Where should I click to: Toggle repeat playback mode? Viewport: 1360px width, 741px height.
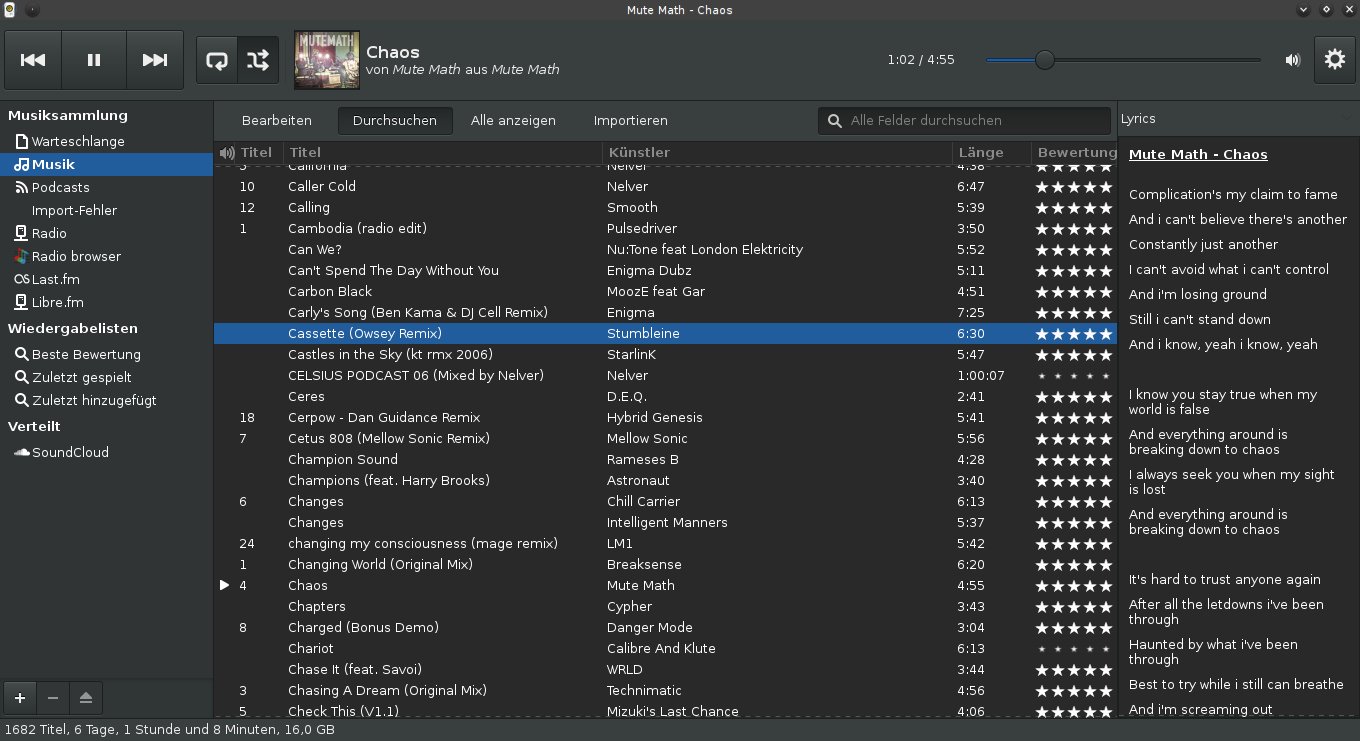216,60
